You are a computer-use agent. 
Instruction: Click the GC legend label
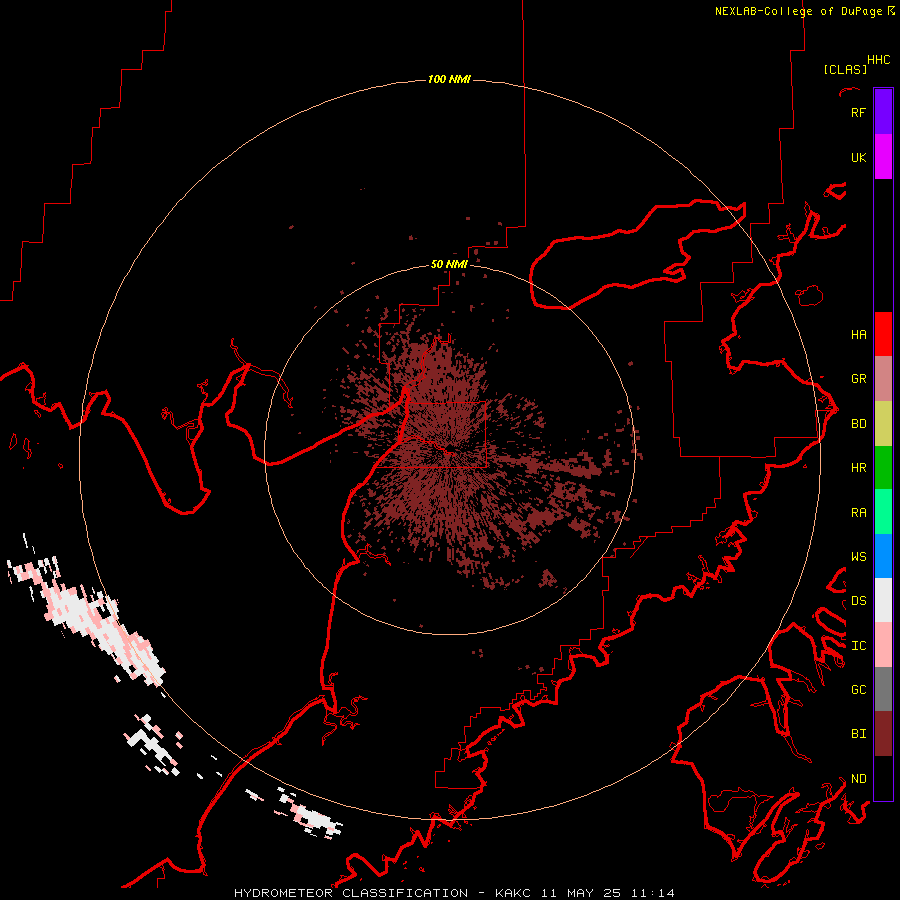pos(858,689)
